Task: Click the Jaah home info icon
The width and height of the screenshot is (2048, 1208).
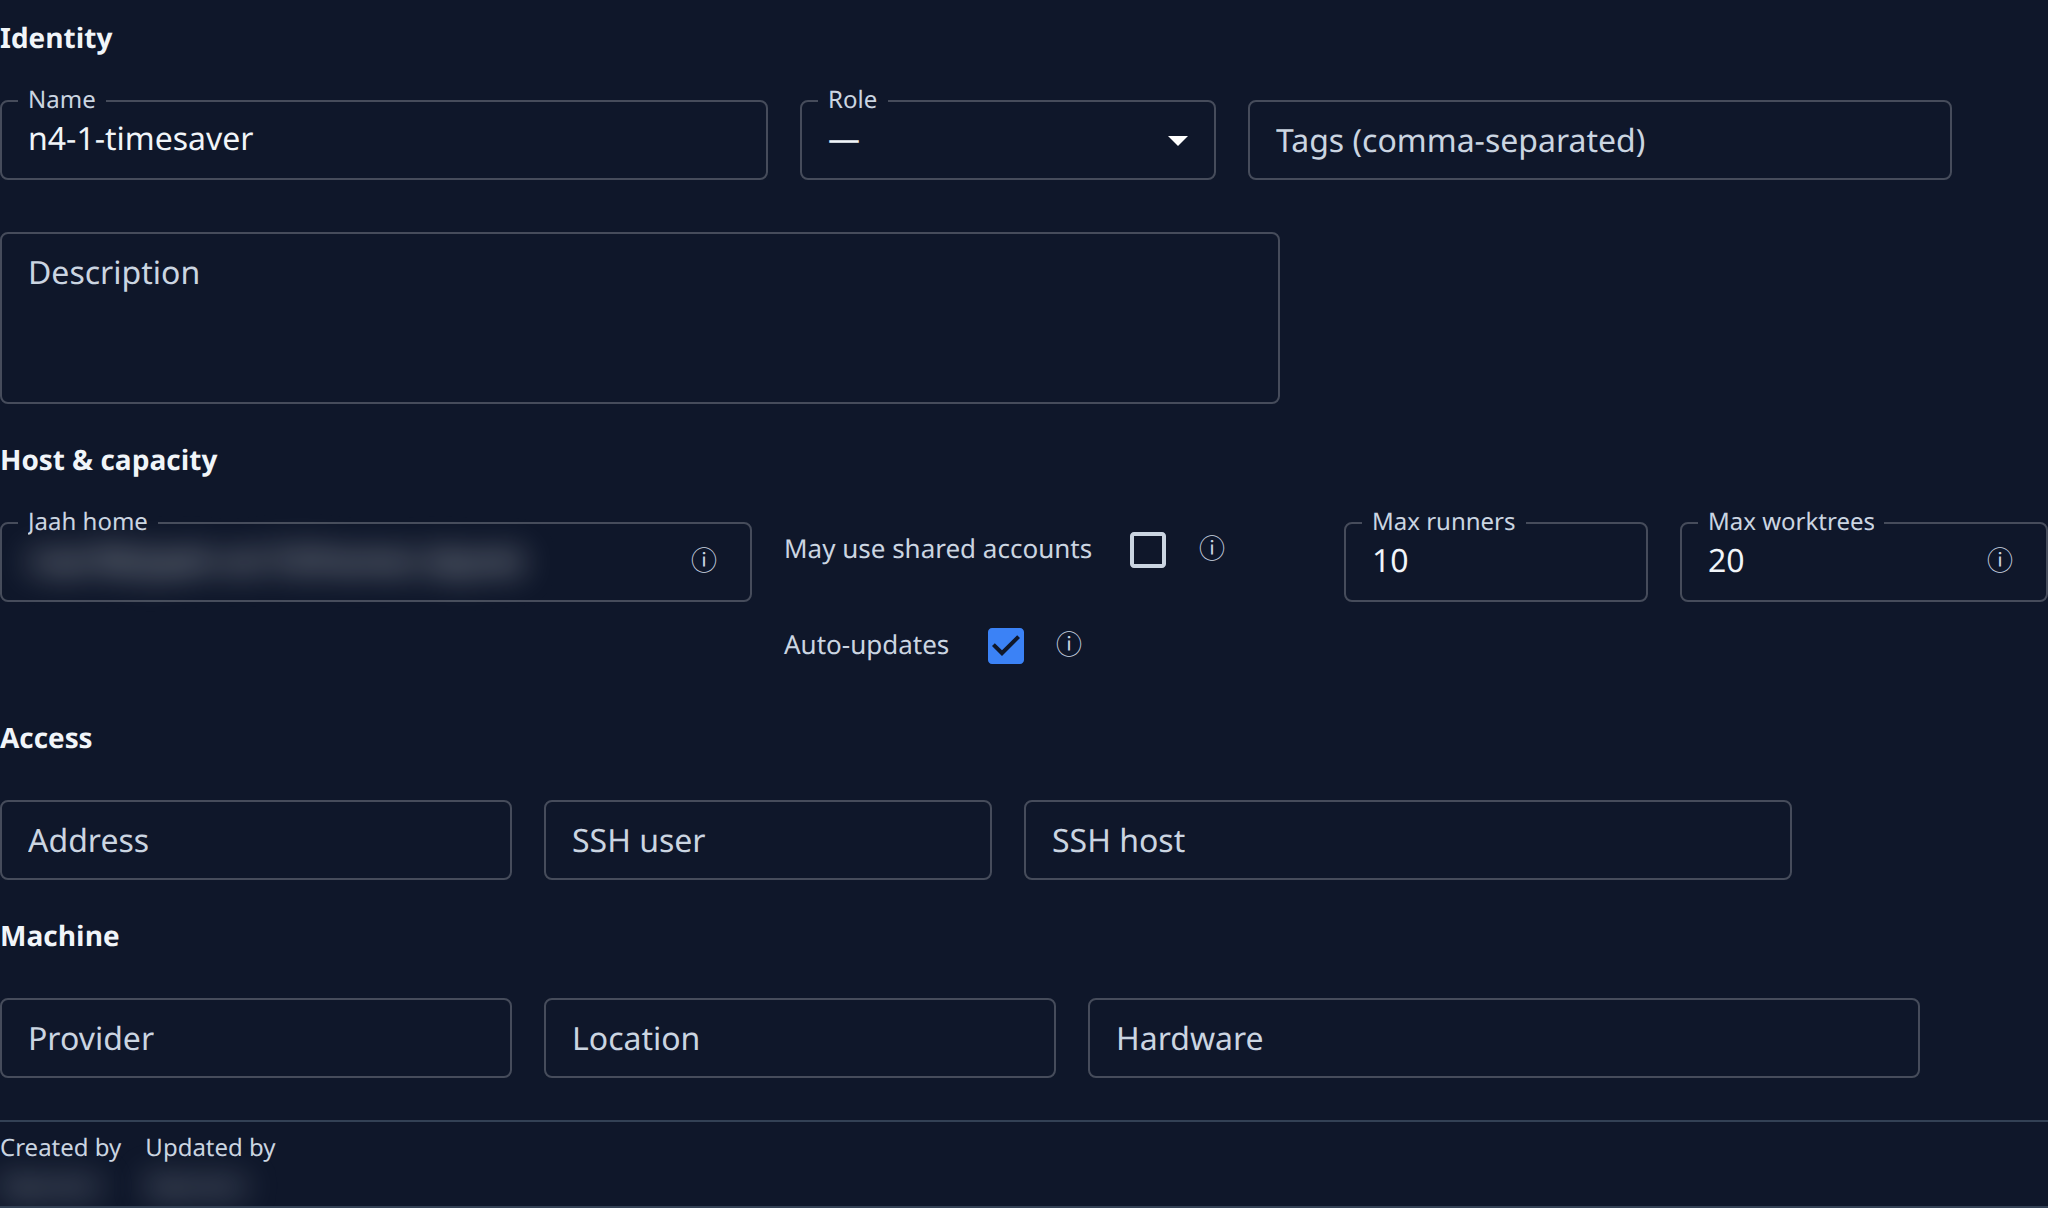Action: (704, 560)
